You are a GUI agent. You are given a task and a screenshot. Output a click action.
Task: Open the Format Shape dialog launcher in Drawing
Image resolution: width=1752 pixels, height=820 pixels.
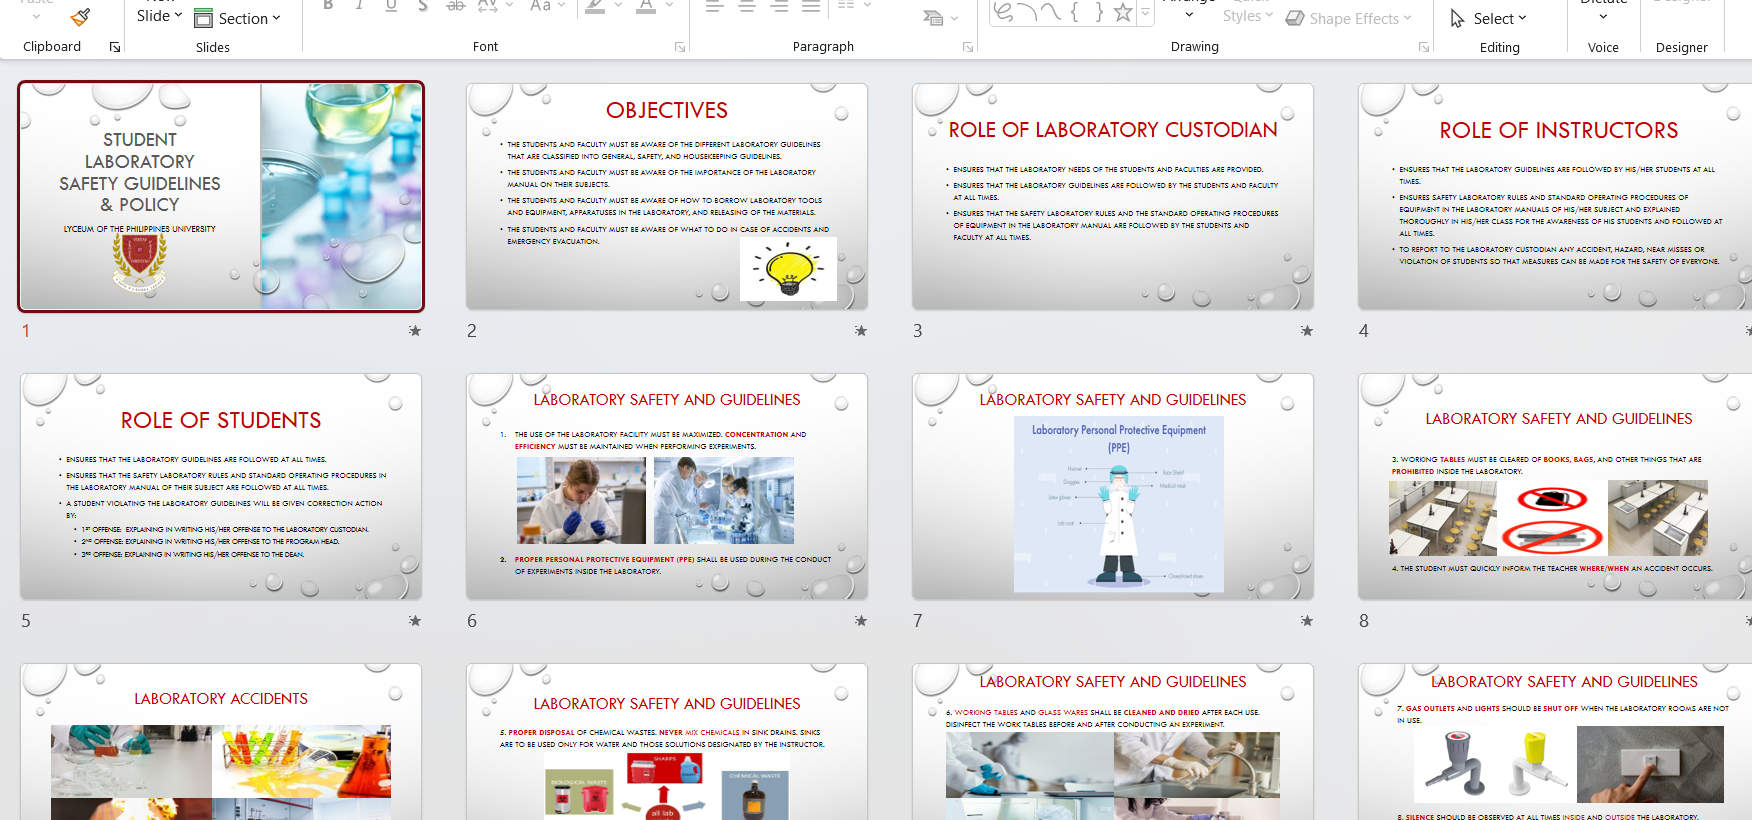pos(1424,47)
